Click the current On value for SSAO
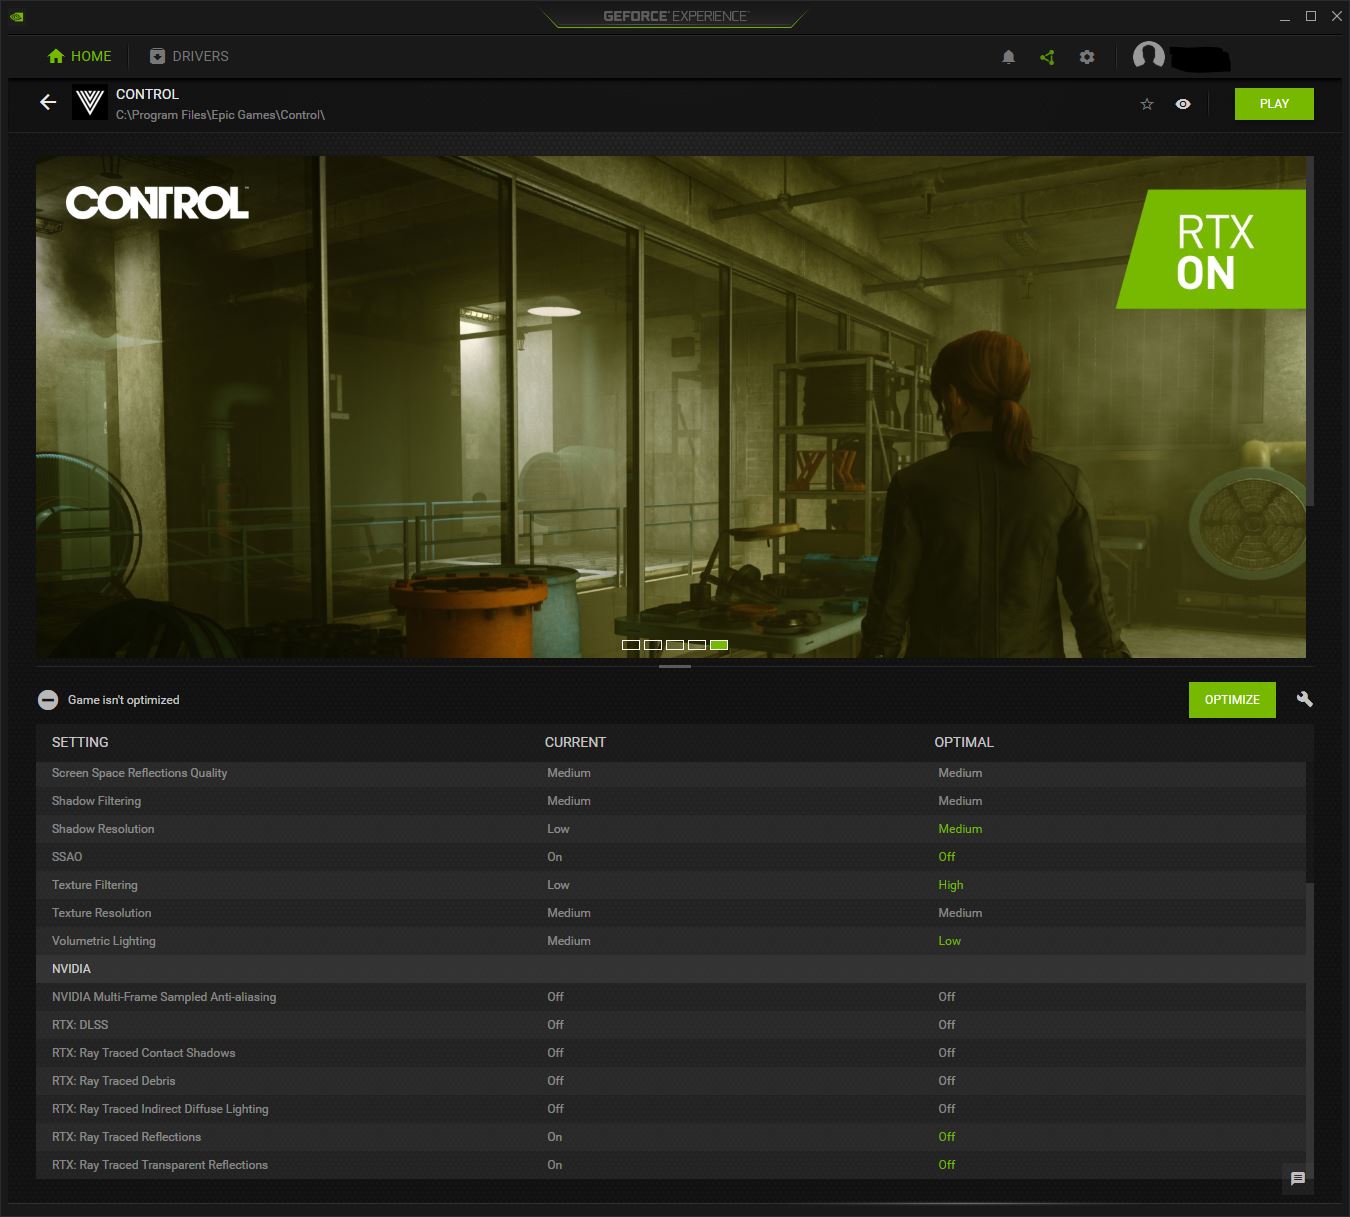1350x1217 pixels. (x=555, y=857)
